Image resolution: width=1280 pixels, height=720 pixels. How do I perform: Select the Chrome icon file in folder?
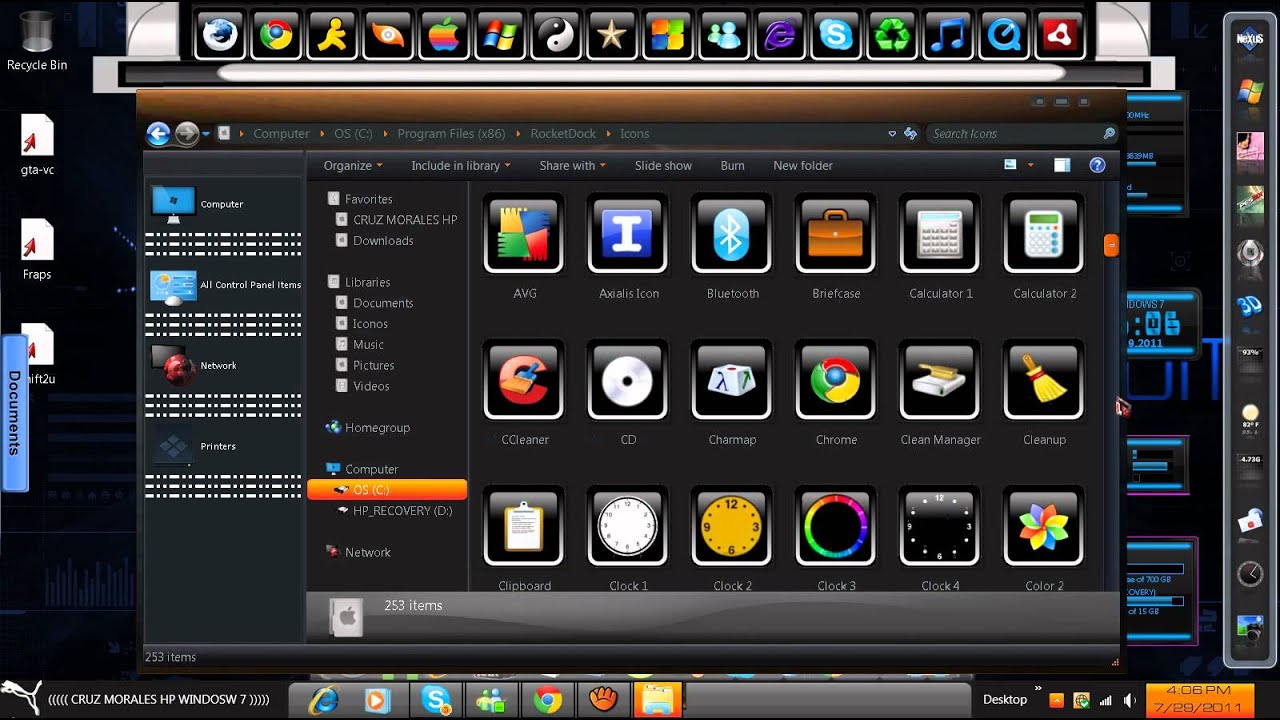(836, 391)
